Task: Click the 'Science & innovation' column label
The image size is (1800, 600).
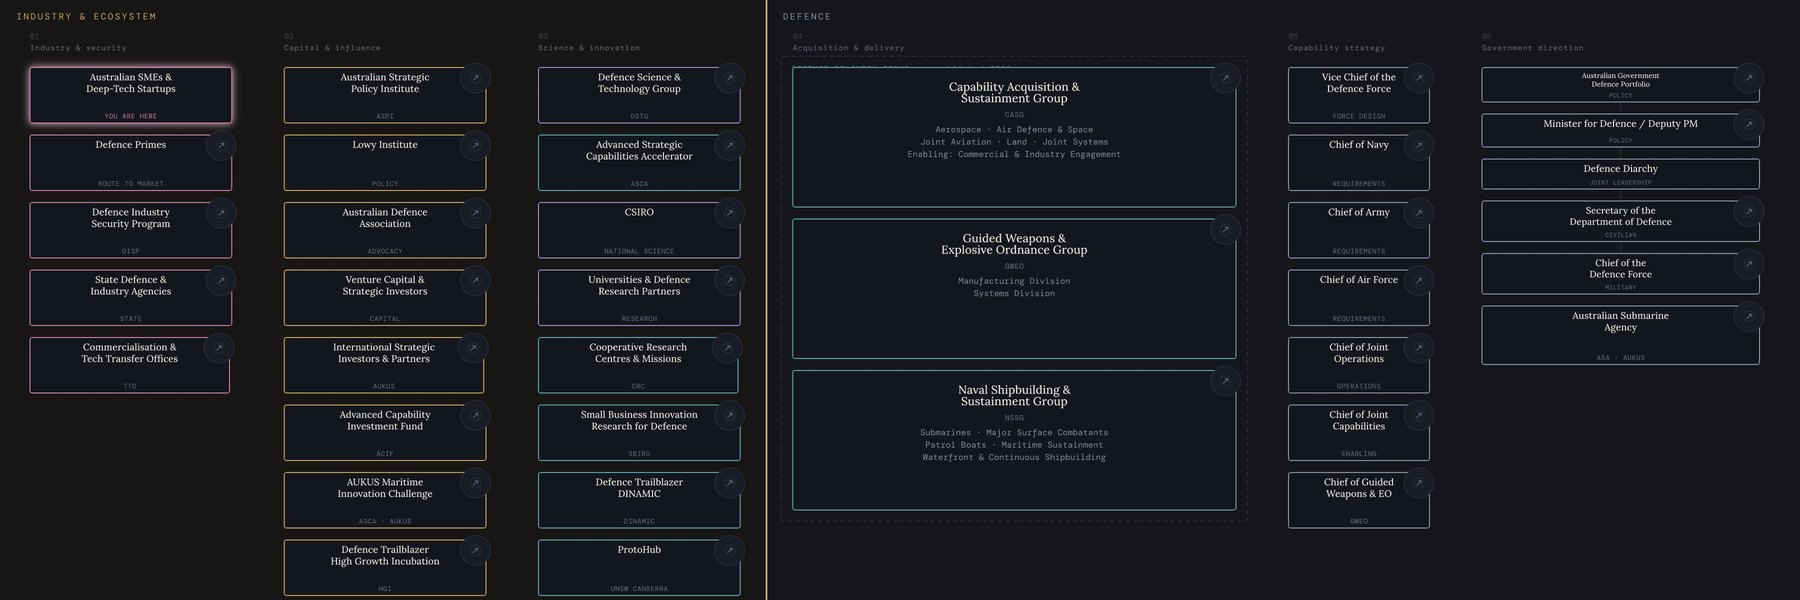Action: click(589, 48)
